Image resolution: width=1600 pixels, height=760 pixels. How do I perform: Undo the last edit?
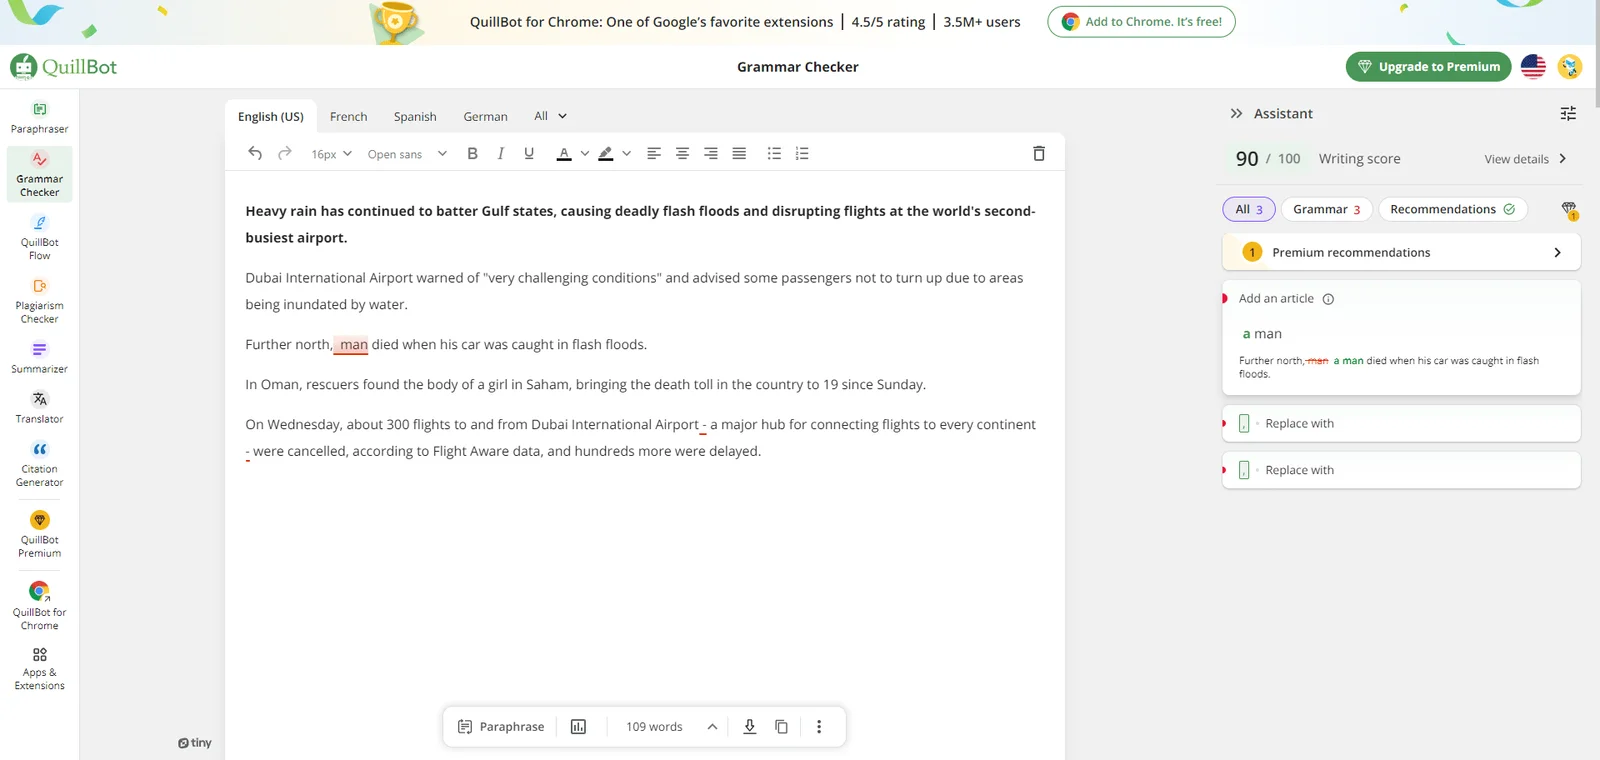click(255, 153)
